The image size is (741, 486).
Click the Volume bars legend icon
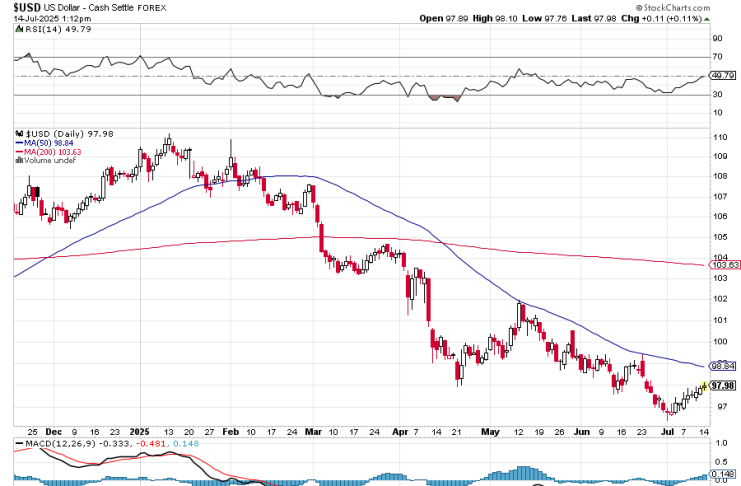tap(18, 159)
